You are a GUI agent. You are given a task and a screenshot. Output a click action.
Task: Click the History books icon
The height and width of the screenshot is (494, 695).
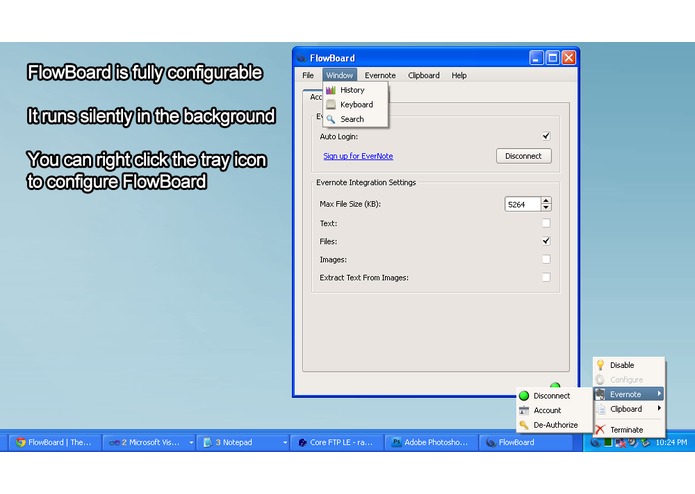coord(331,90)
